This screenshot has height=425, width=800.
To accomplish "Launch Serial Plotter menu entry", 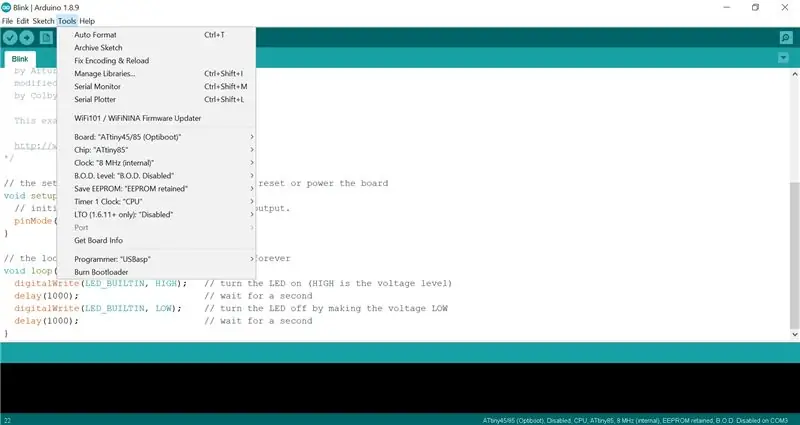I will point(156,99).
